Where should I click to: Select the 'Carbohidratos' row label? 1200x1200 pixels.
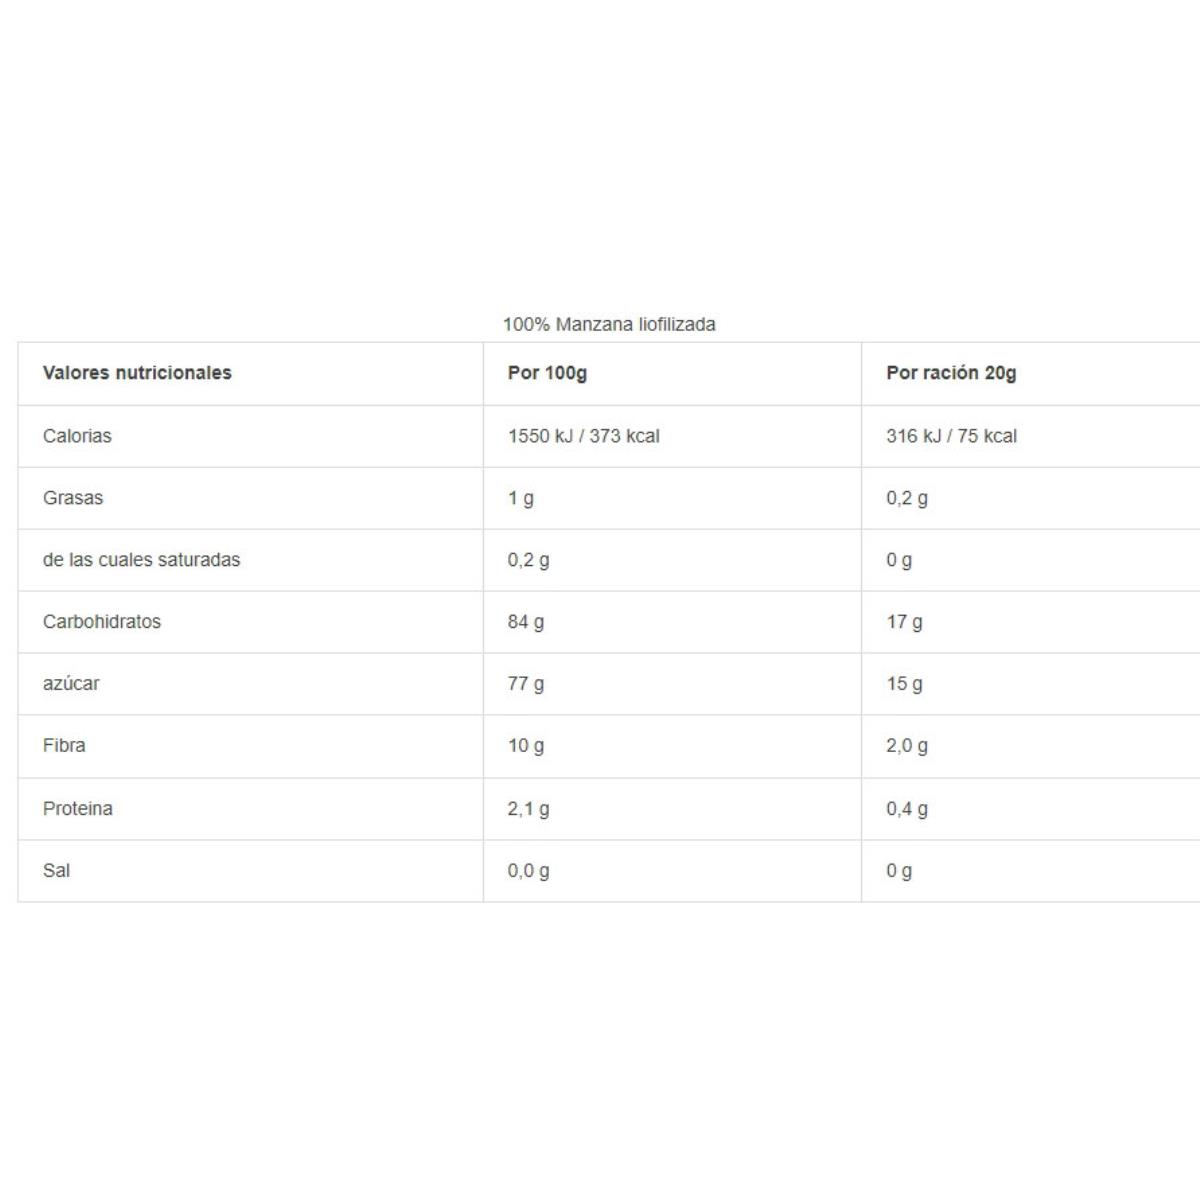point(101,622)
